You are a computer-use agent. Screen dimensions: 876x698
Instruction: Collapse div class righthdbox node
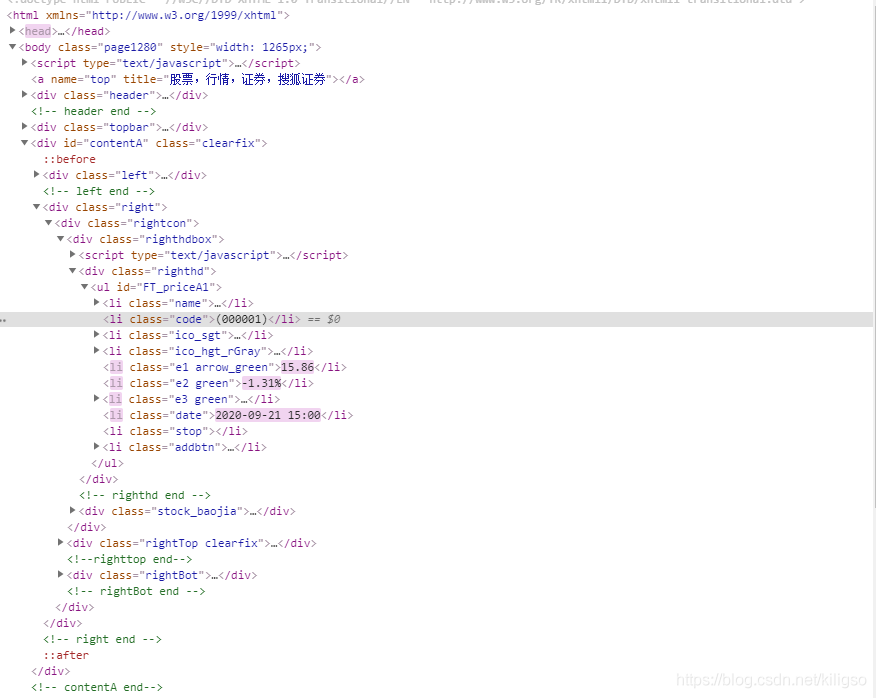pos(60,239)
